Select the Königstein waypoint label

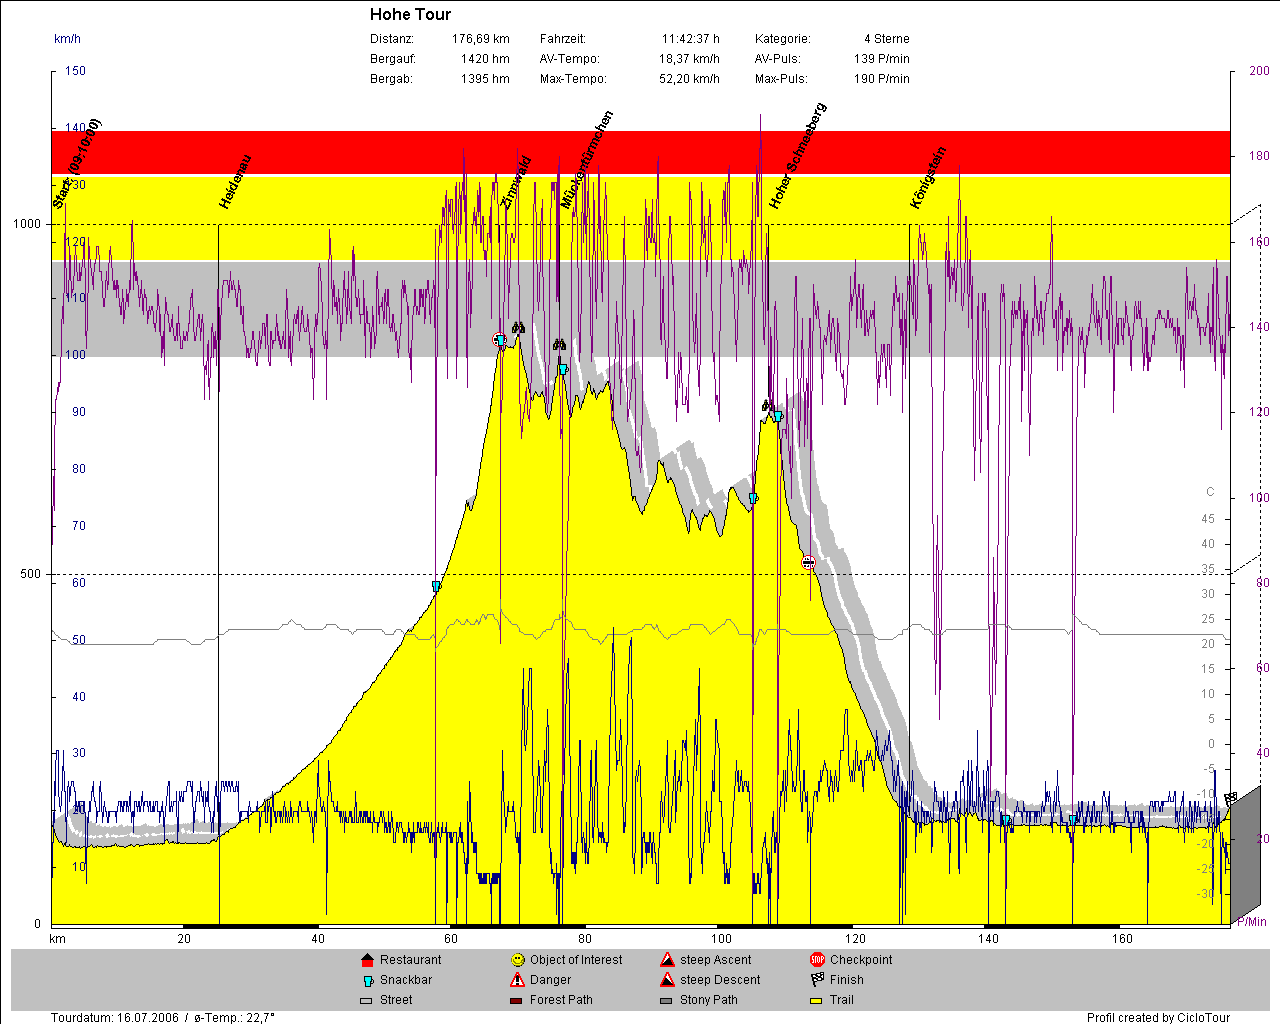tap(928, 178)
